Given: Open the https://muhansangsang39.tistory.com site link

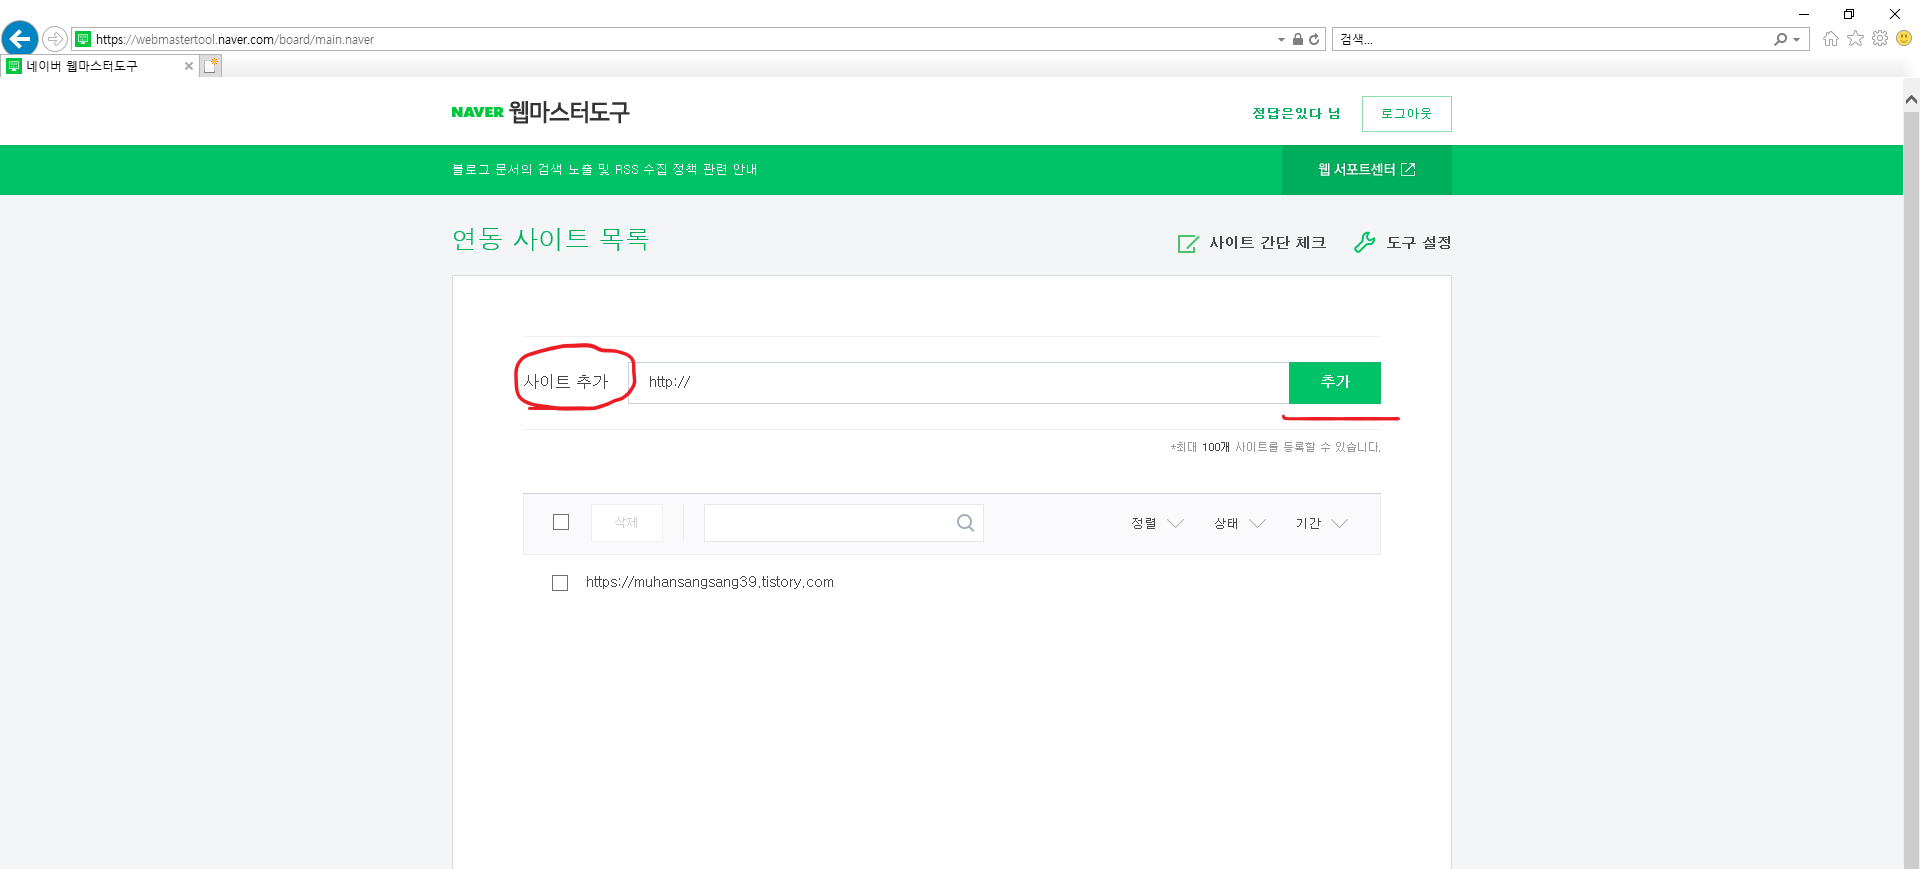Looking at the screenshot, I should pos(710,582).
